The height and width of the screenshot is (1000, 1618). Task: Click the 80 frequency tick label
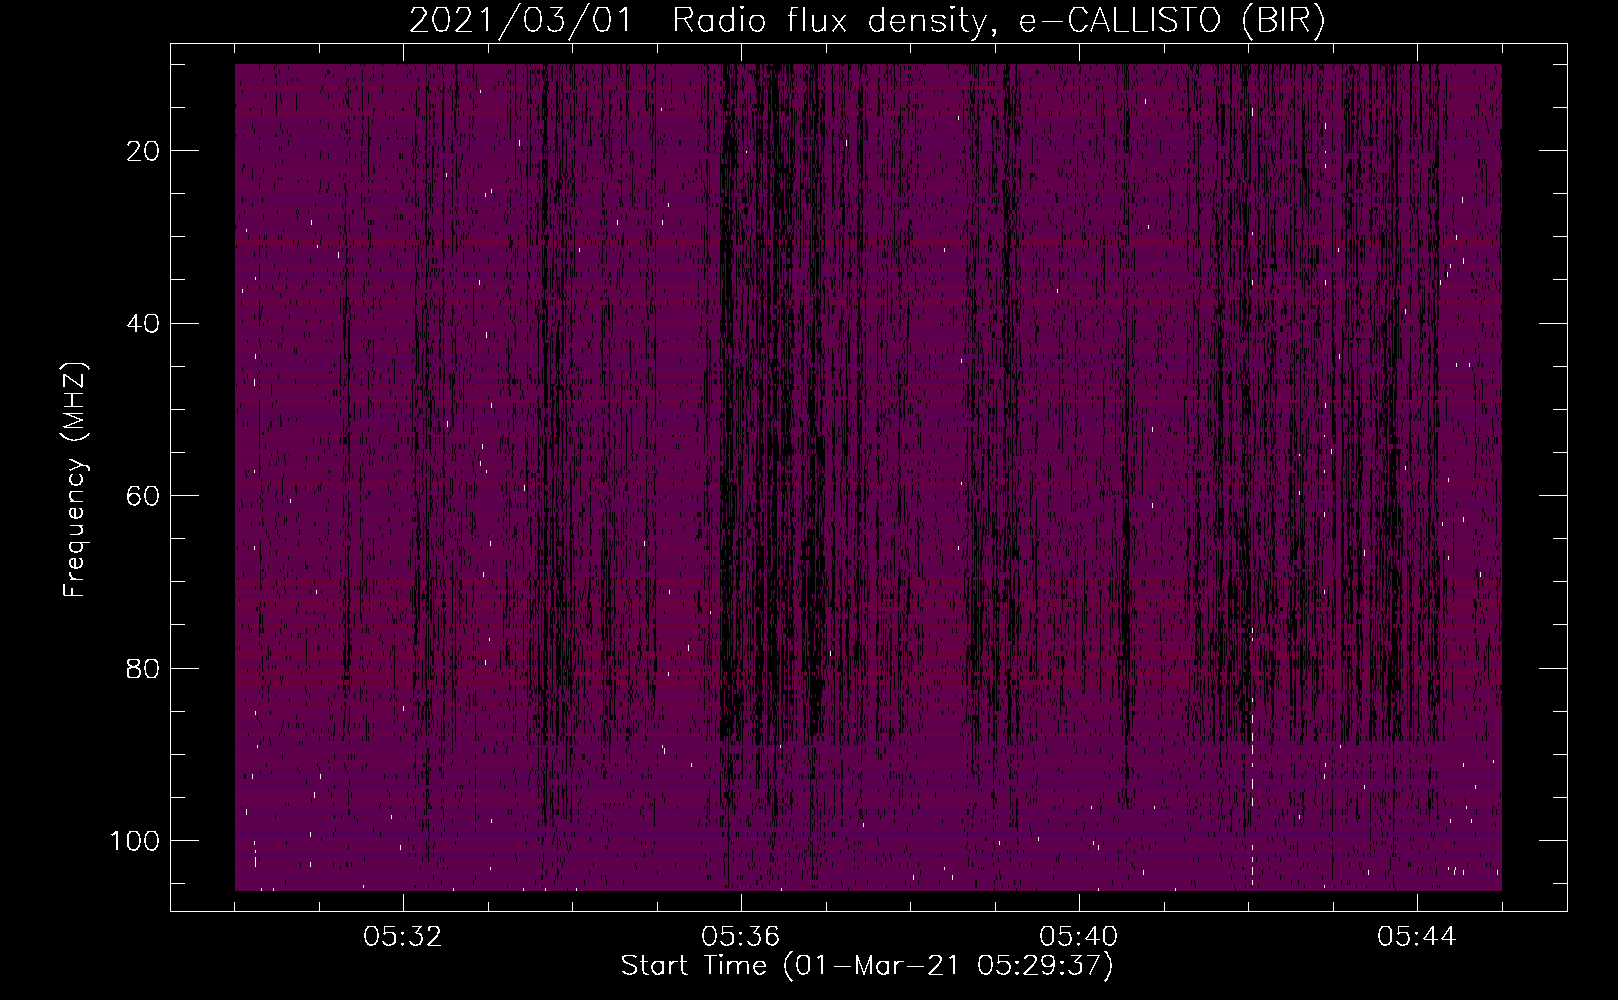(144, 668)
